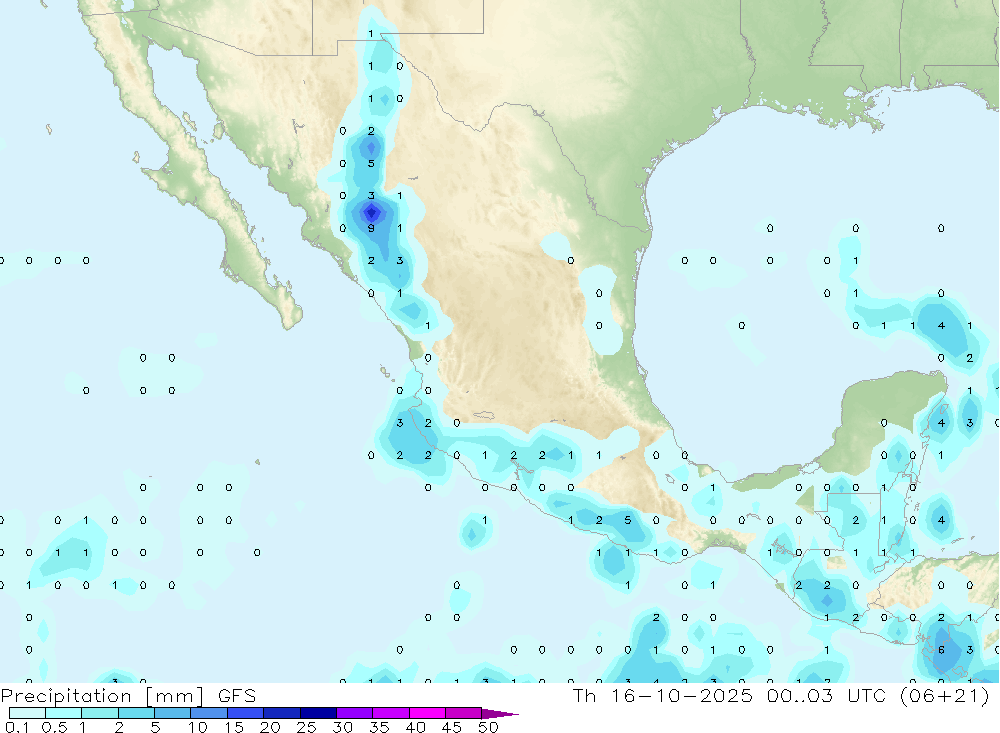Click the 0.1–0.5 mm legend color box

[27, 713]
